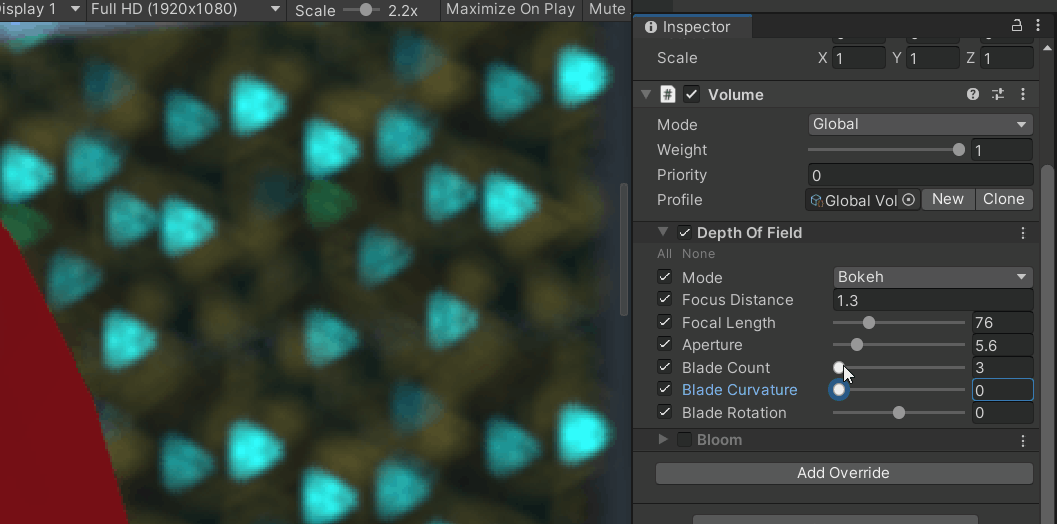This screenshot has height=524, width=1057.
Task: Create a New volume profile
Action: (948, 200)
